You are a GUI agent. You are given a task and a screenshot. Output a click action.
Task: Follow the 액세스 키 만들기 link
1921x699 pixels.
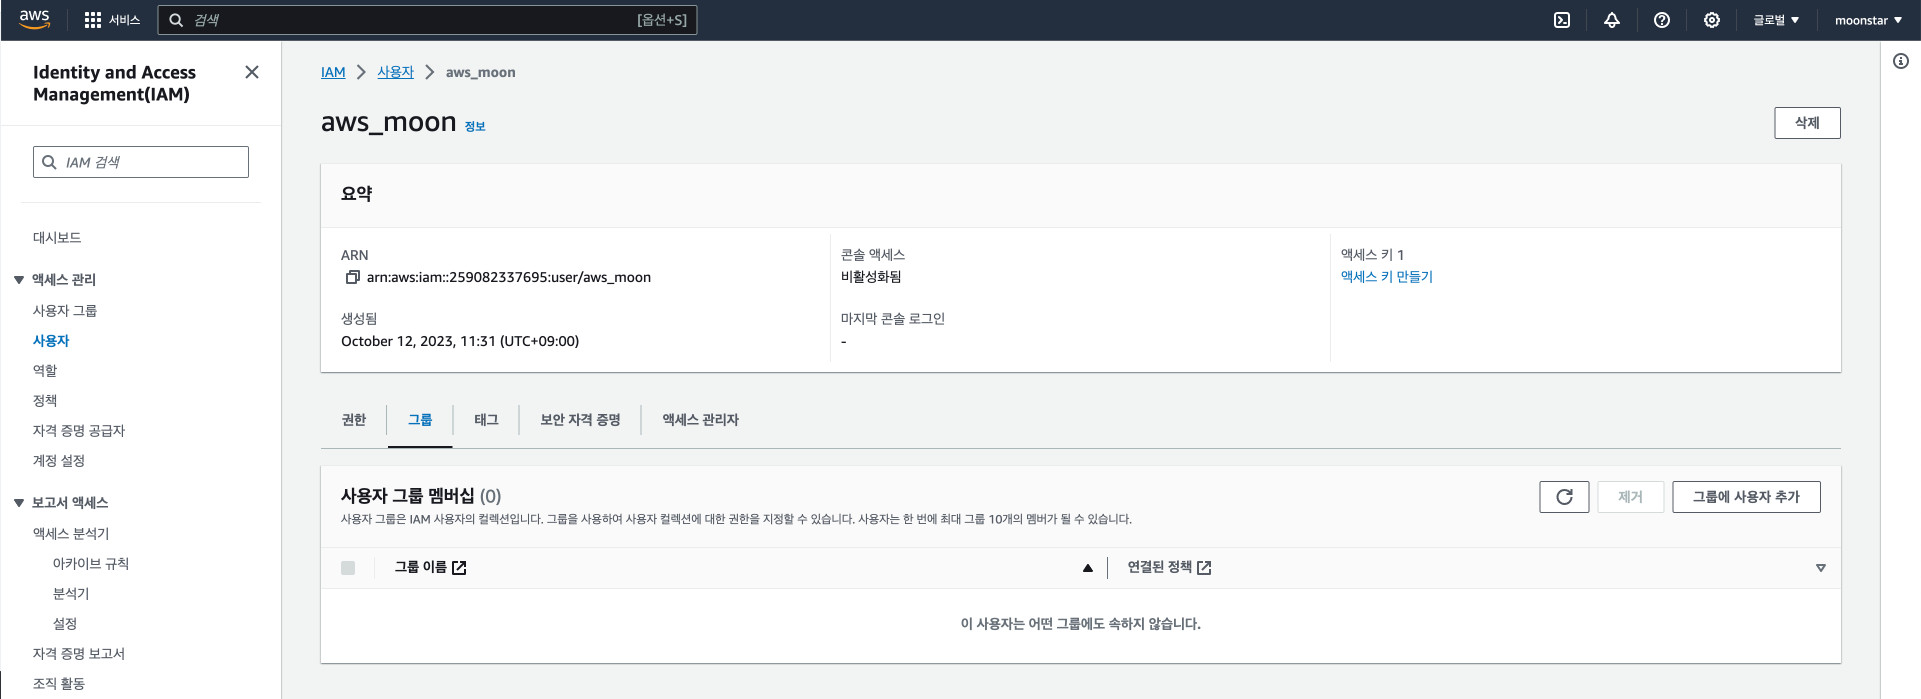[1386, 277]
